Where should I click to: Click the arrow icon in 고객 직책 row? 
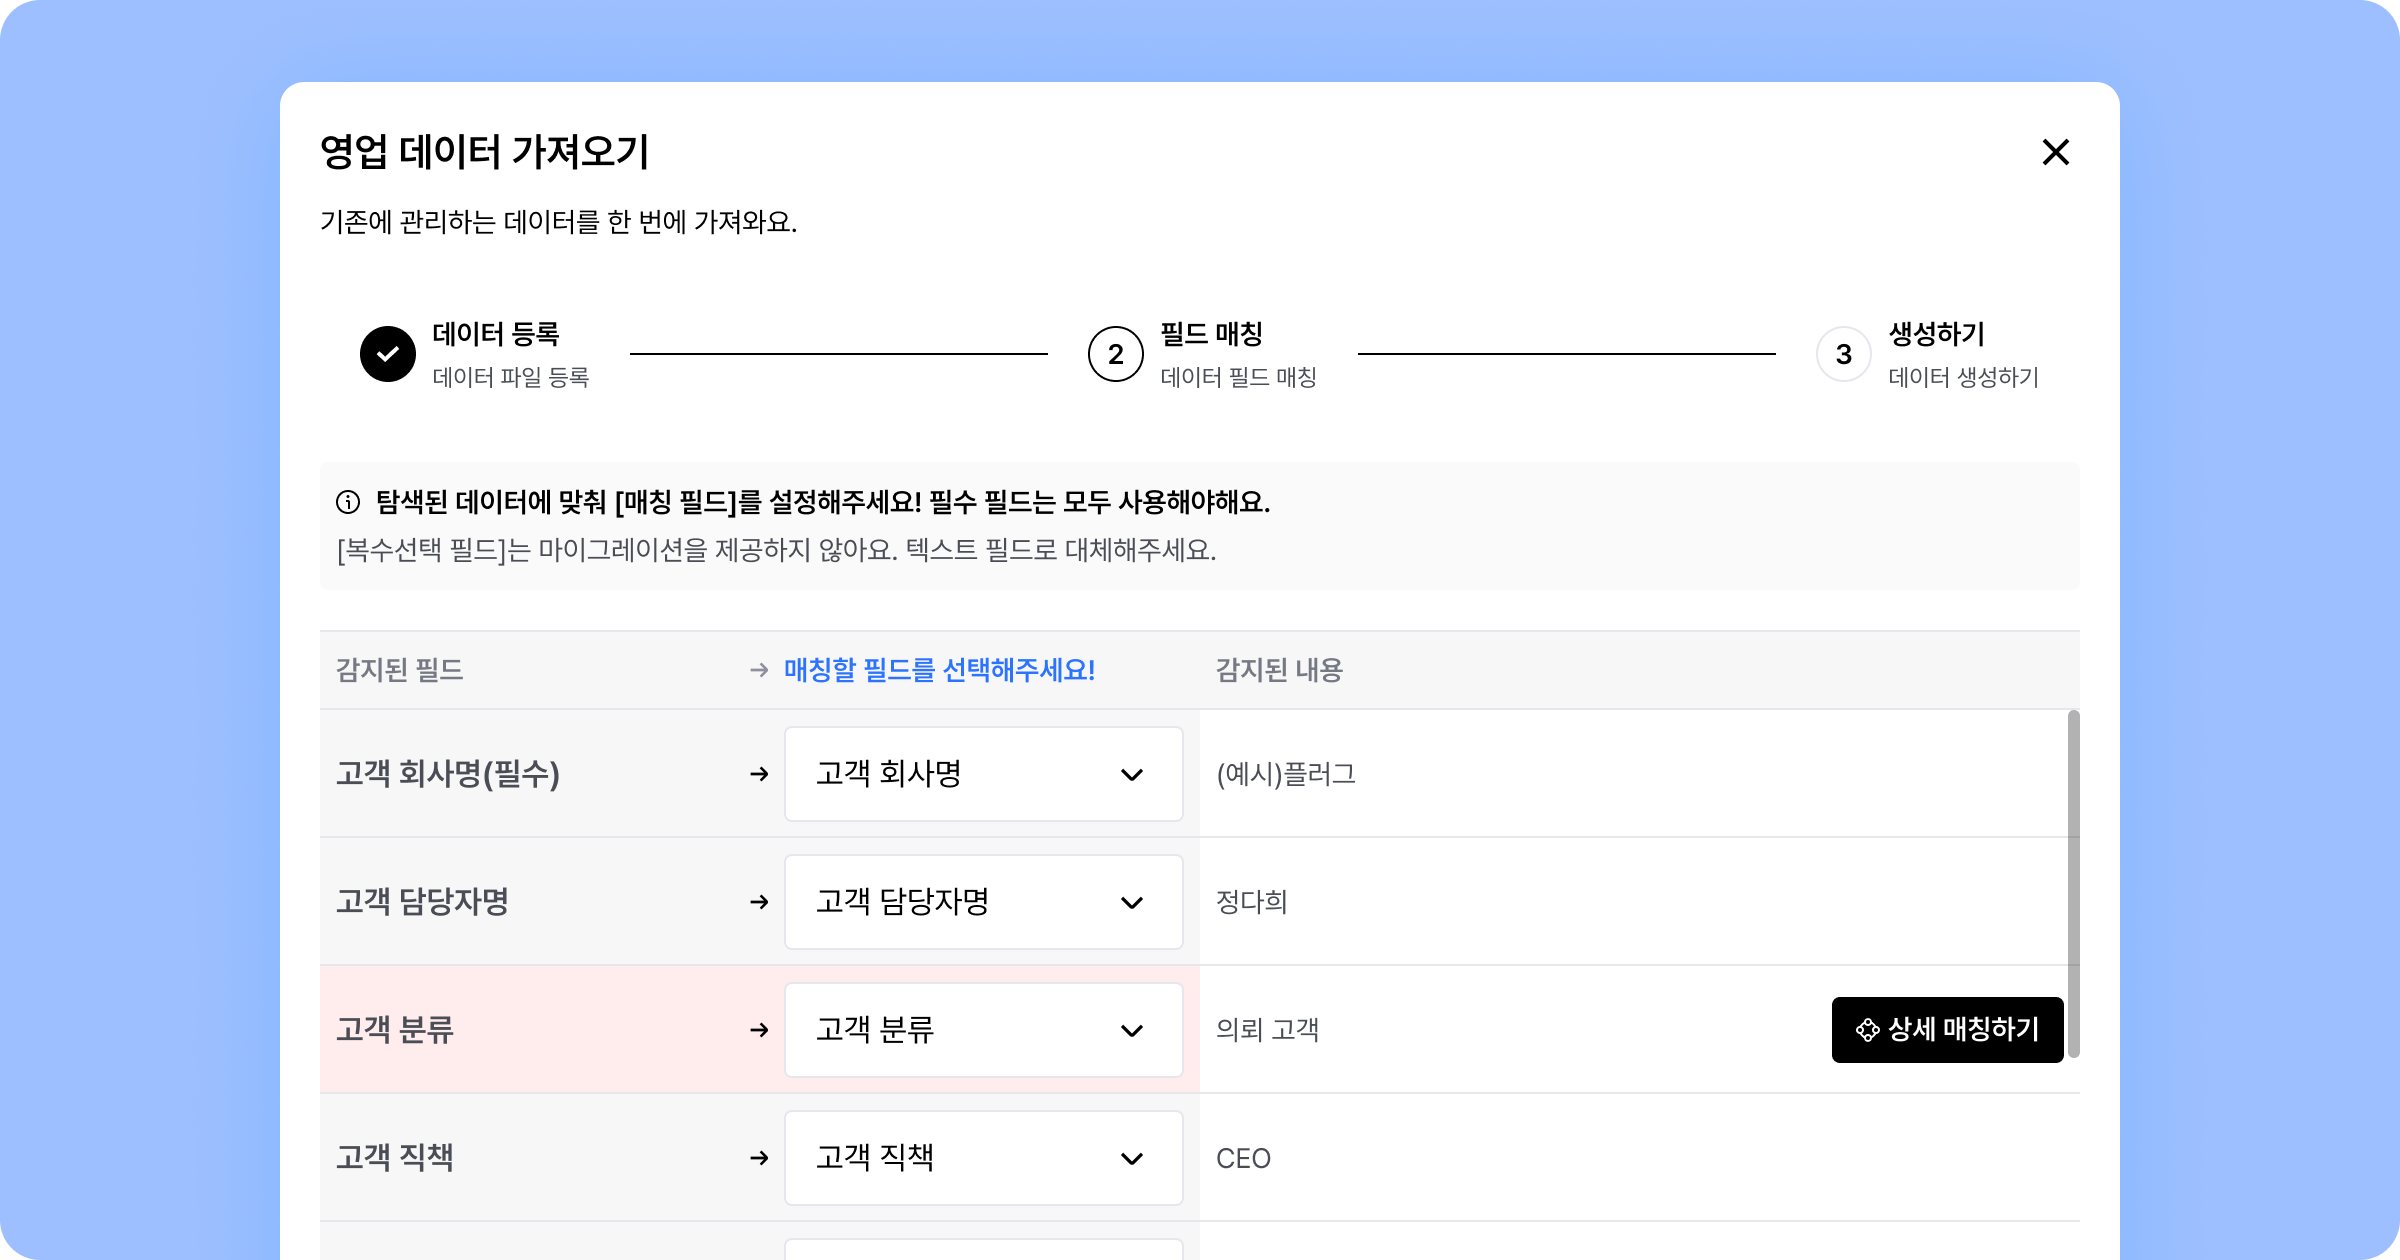759,1158
